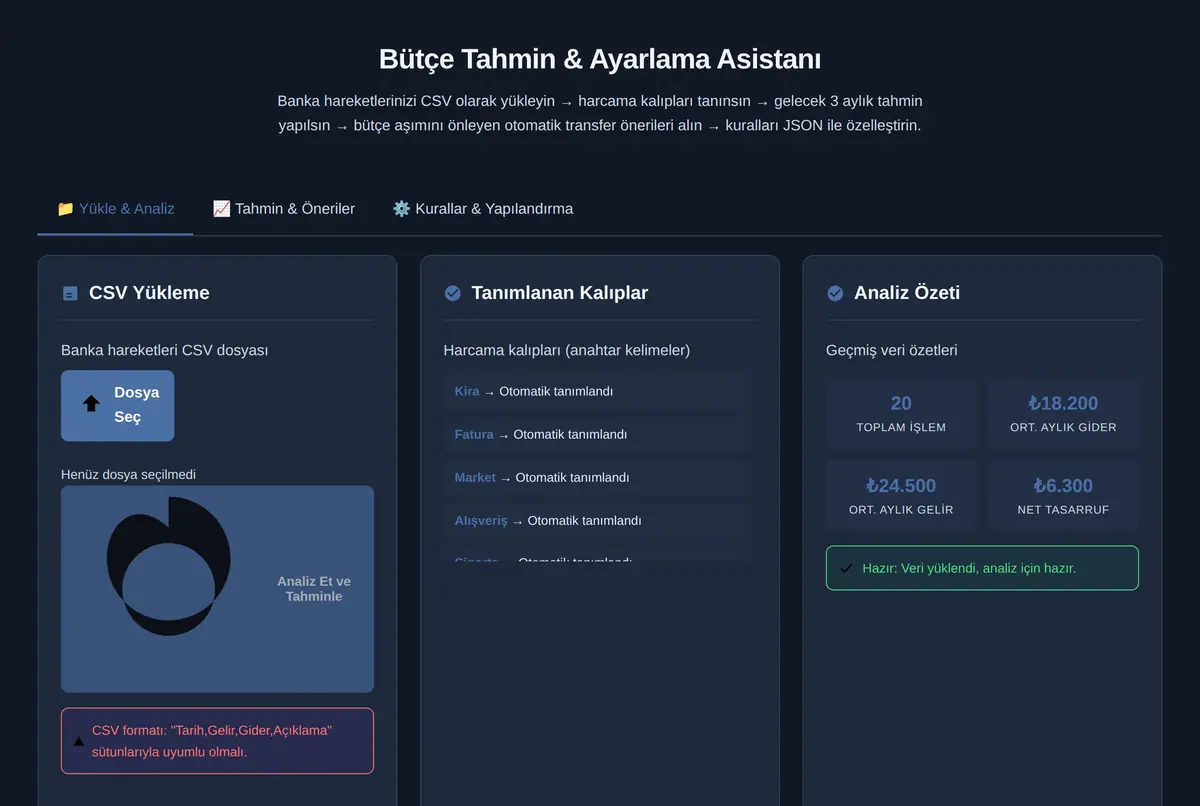Screen dimensions: 1200x806
Task: Click the Bütçe Tahmin & Ayarlama Asistanı heading
Action: coord(600,58)
